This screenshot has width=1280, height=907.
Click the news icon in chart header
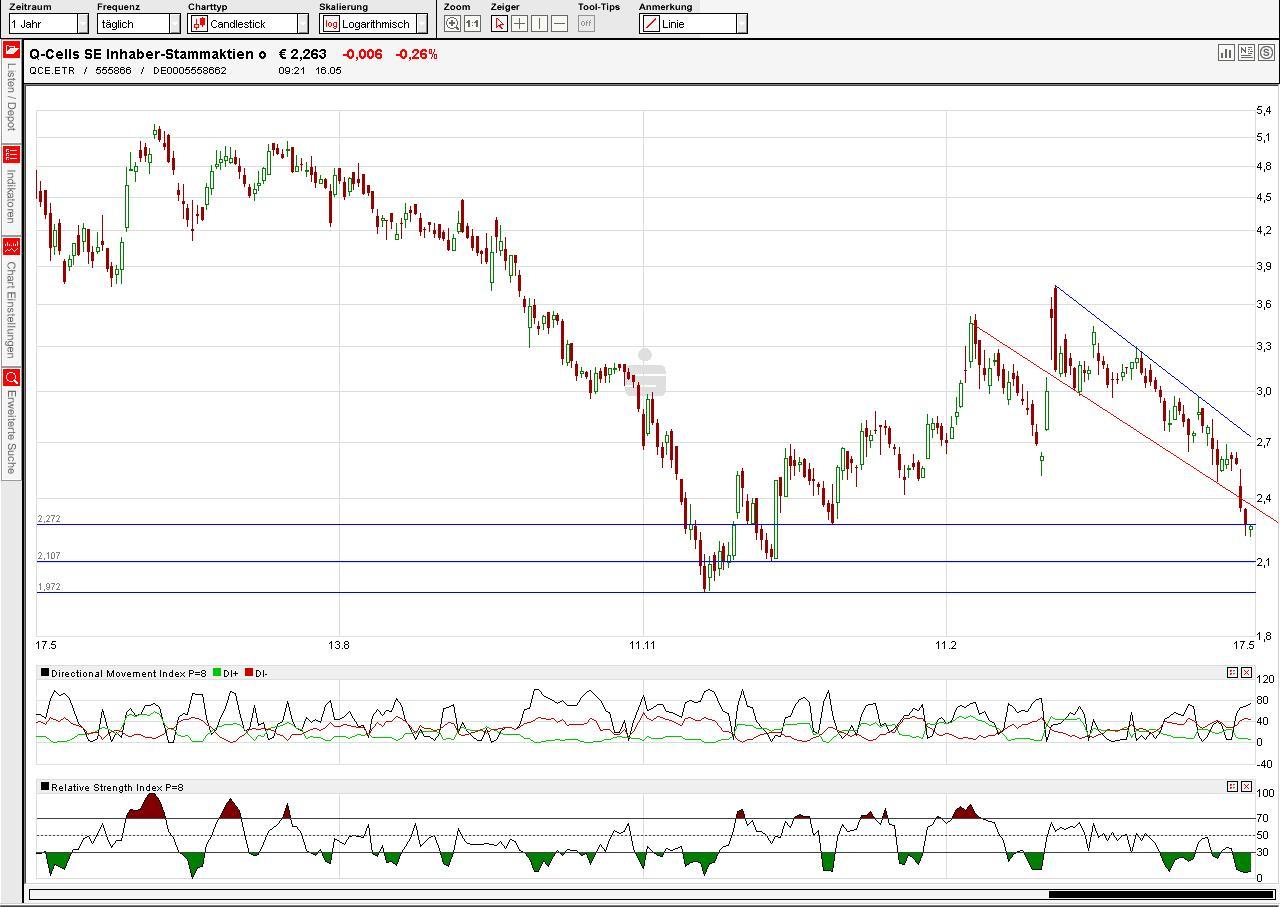1246,53
